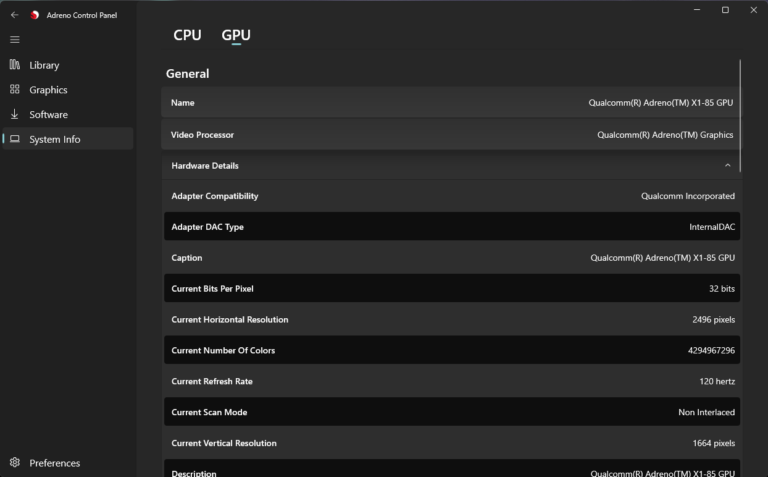Select the Current Refresh Rate row
This screenshot has width=768, height=477.
(x=452, y=381)
